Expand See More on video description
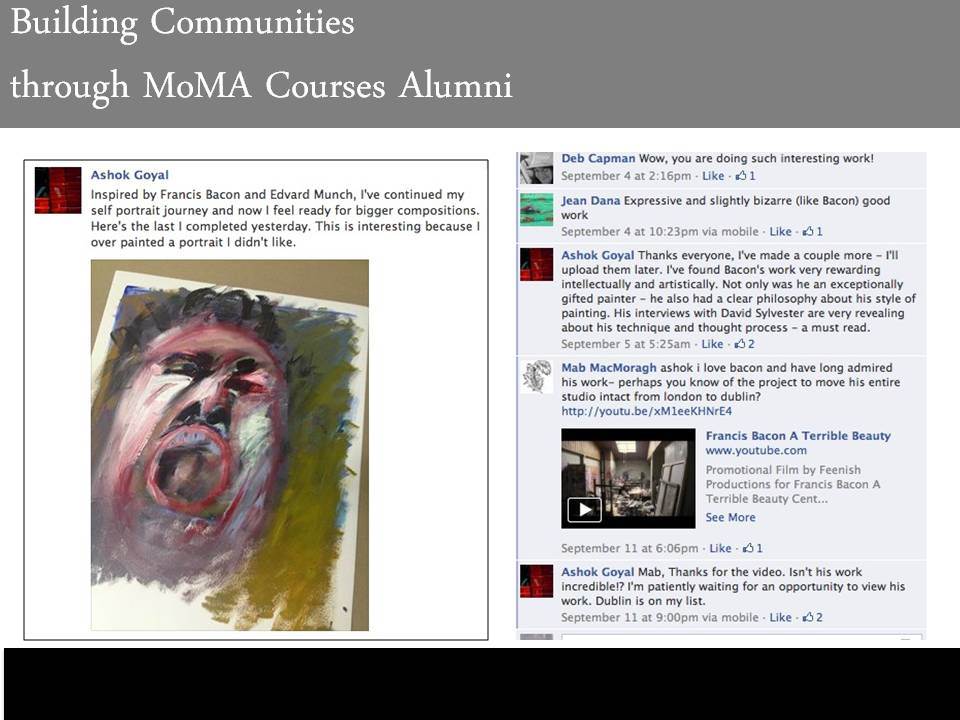The height and width of the screenshot is (720, 960). (x=730, y=517)
